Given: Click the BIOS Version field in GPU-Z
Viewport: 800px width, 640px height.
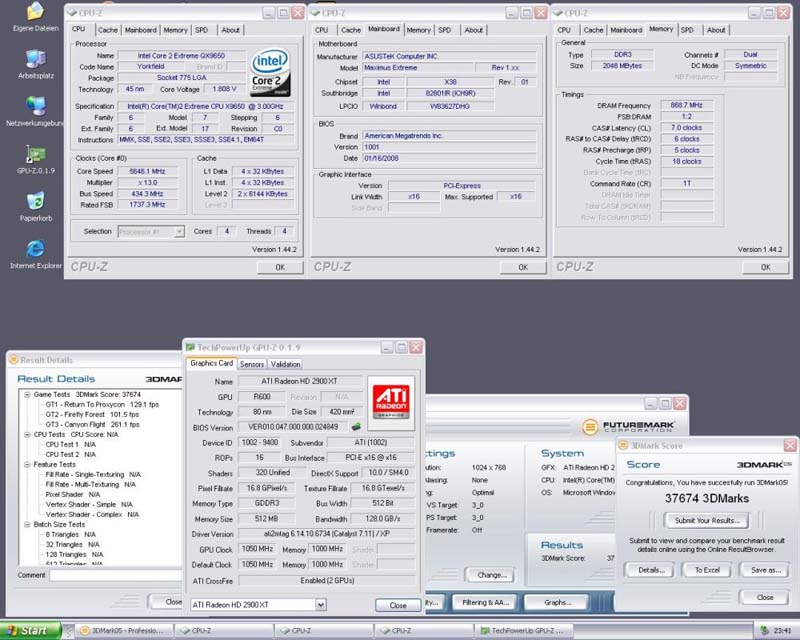Looking at the screenshot, I should pos(293,427).
